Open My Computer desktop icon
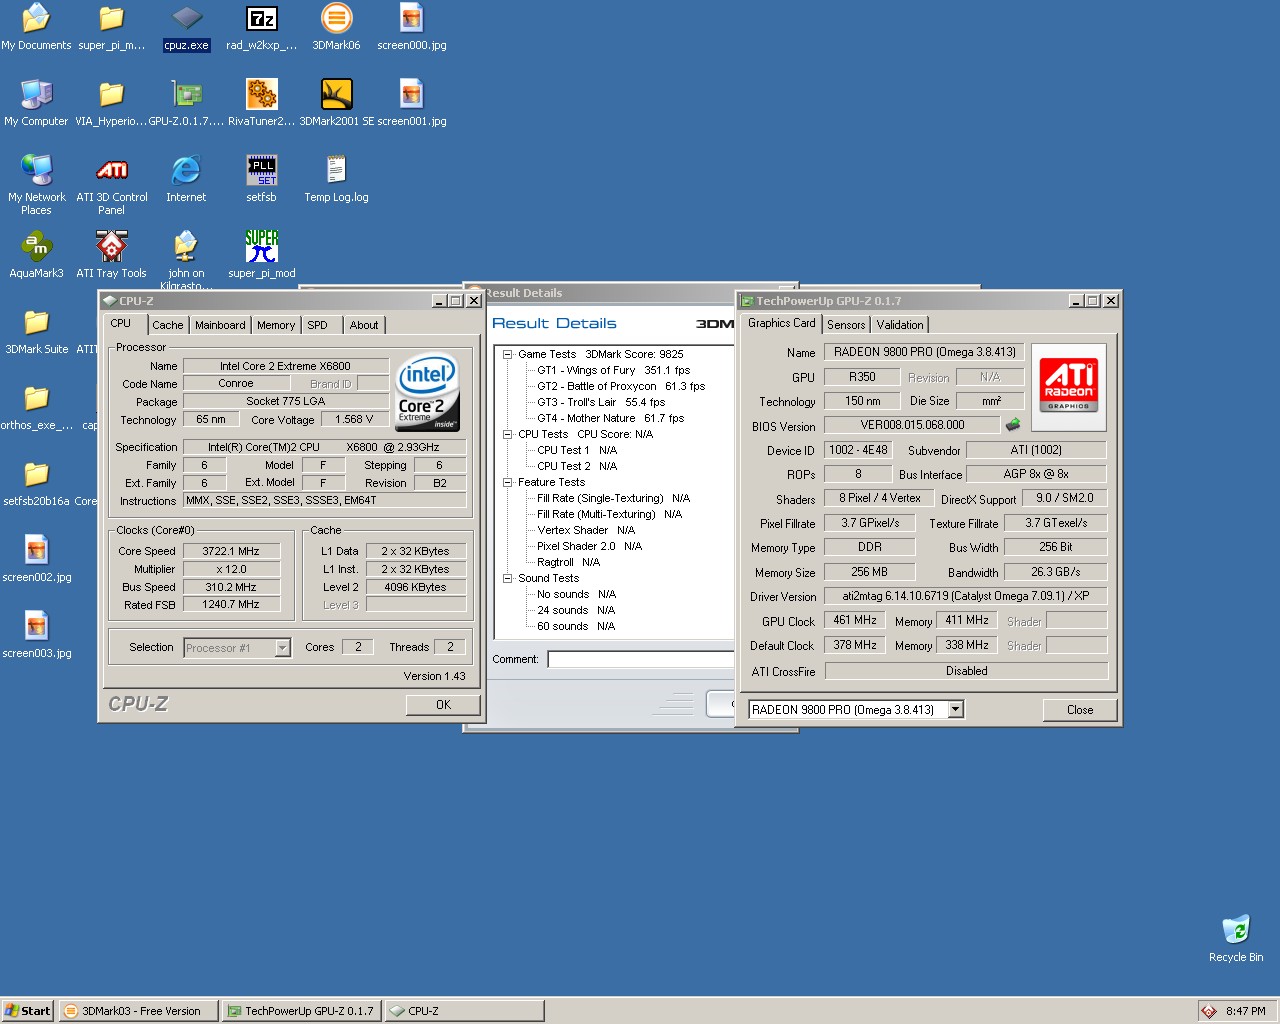Viewport: 1280px width, 1024px height. tap(36, 103)
